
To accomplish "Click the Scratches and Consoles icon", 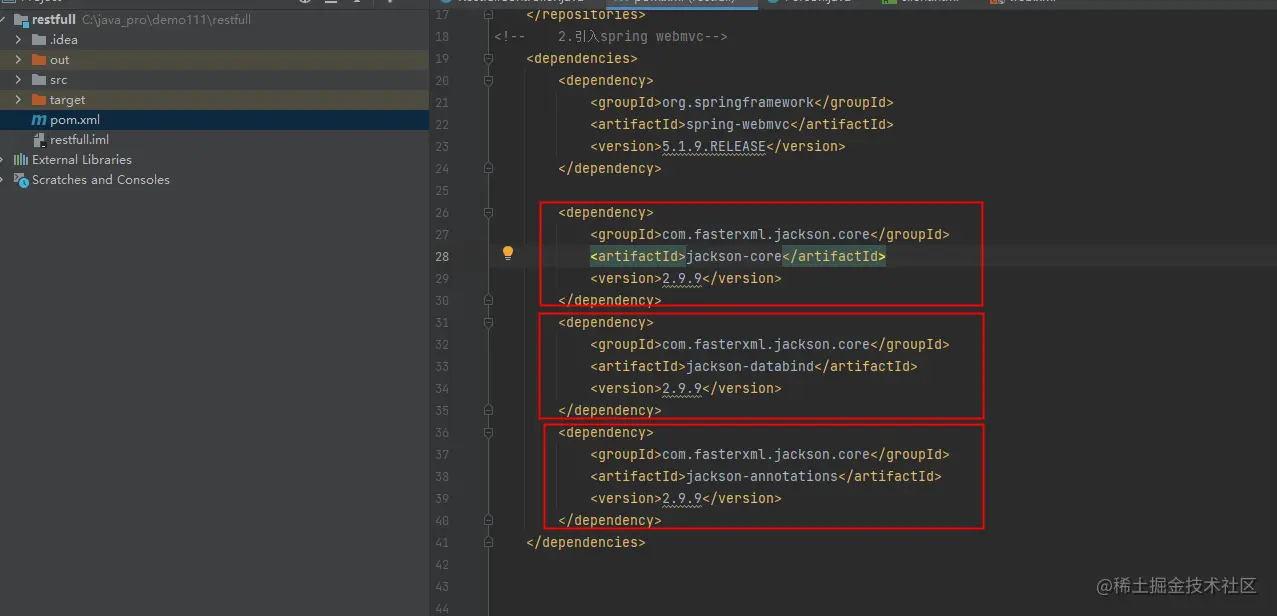I will click(20, 180).
